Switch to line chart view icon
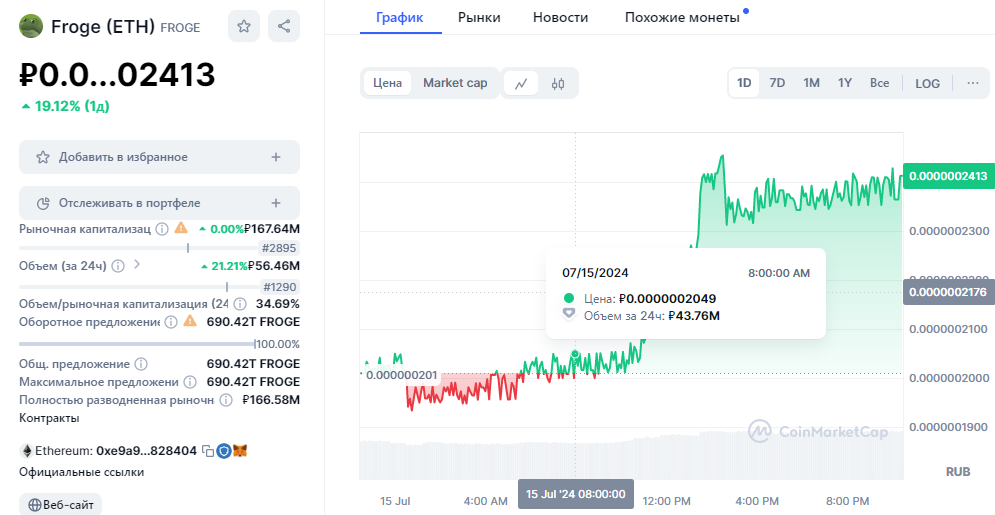The height and width of the screenshot is (515, 995). (521, 83)
